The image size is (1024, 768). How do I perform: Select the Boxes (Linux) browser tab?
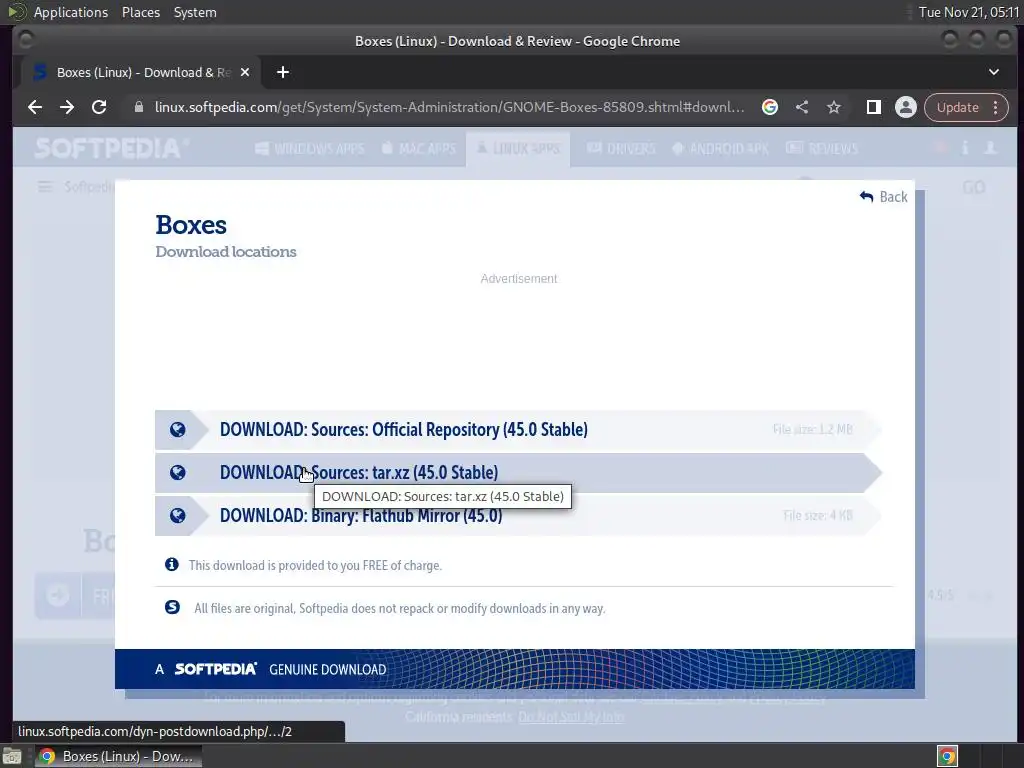[x=140, y=72]
